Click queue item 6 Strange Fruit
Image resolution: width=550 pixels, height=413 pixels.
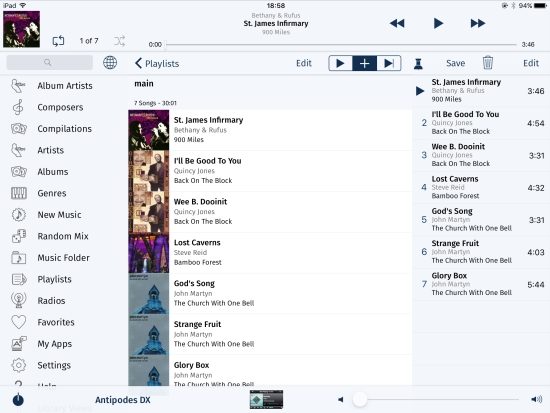481,252
